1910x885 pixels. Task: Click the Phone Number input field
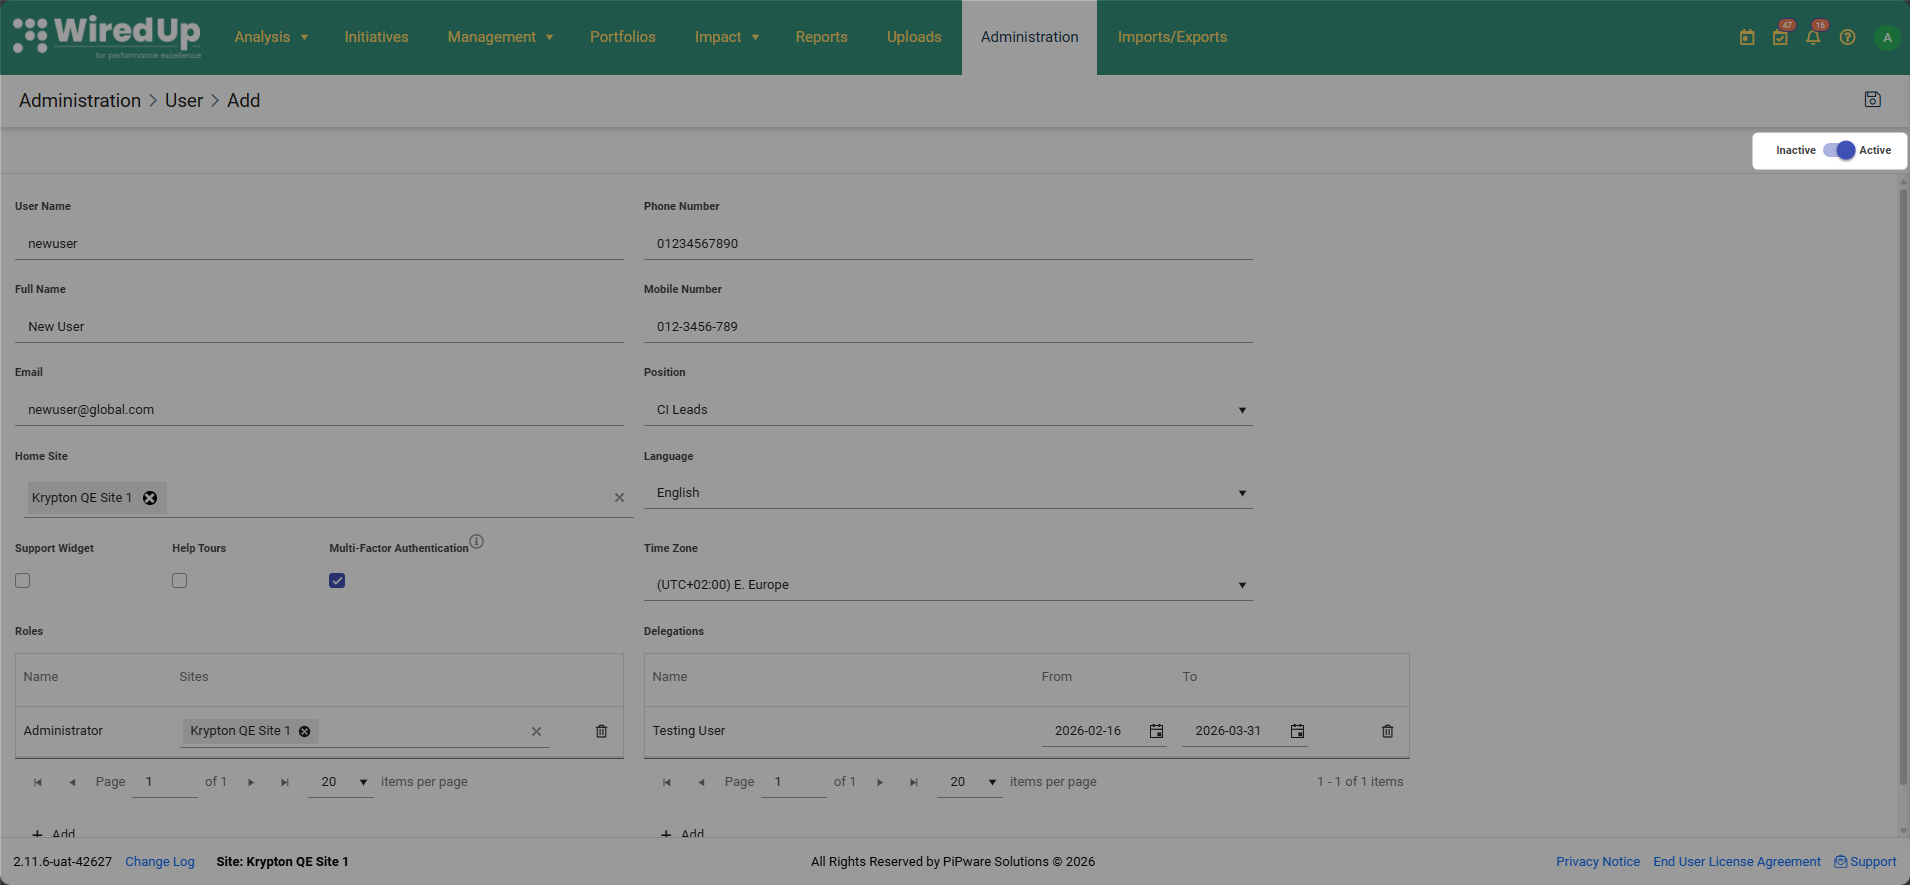click(x=948, y=244)
